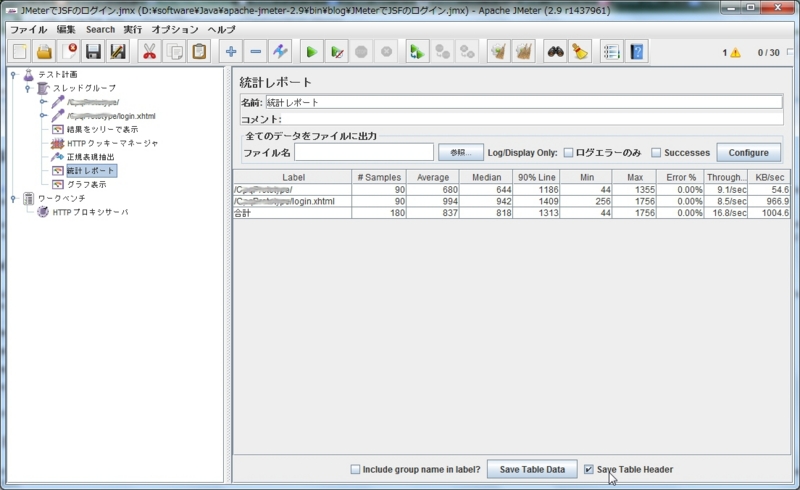
Task: Click the Remote shutdown all icon
Action: pyautogui.click(x=467, y=52)
